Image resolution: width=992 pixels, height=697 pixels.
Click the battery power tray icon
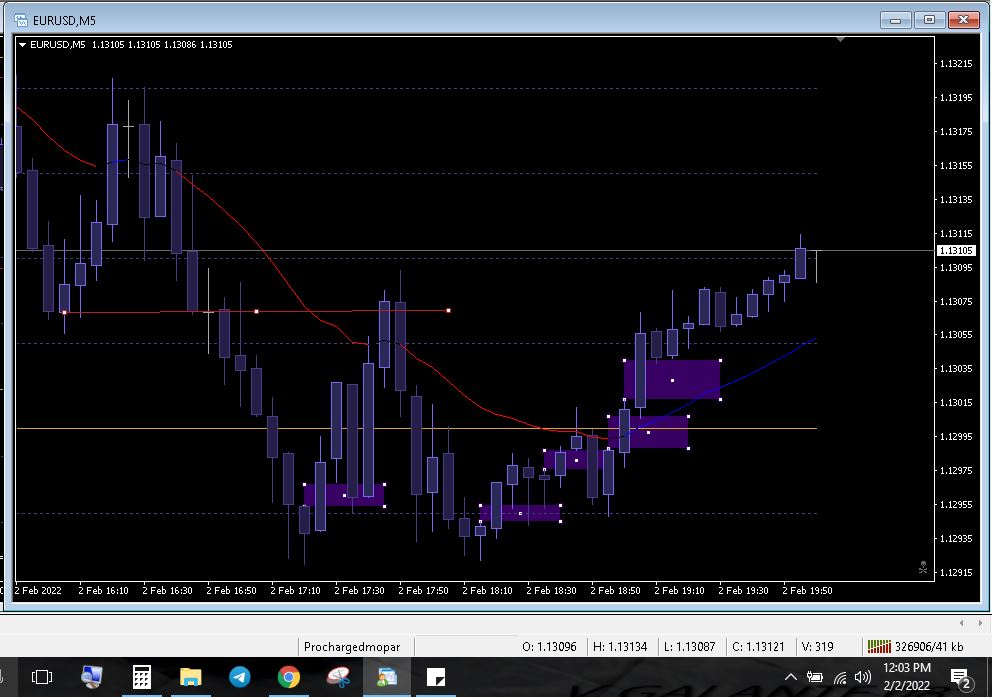(815, 677)
